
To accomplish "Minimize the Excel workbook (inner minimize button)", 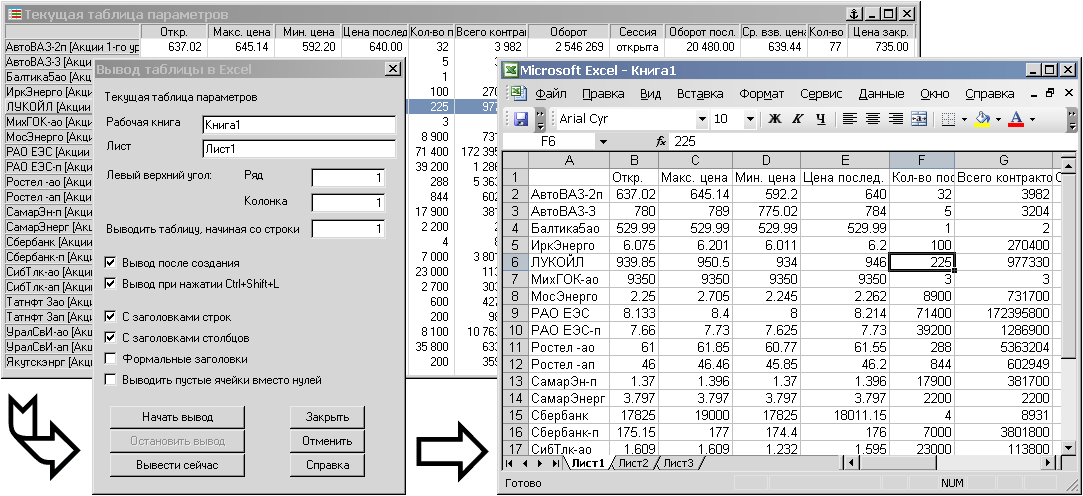I will [1033, 93].
